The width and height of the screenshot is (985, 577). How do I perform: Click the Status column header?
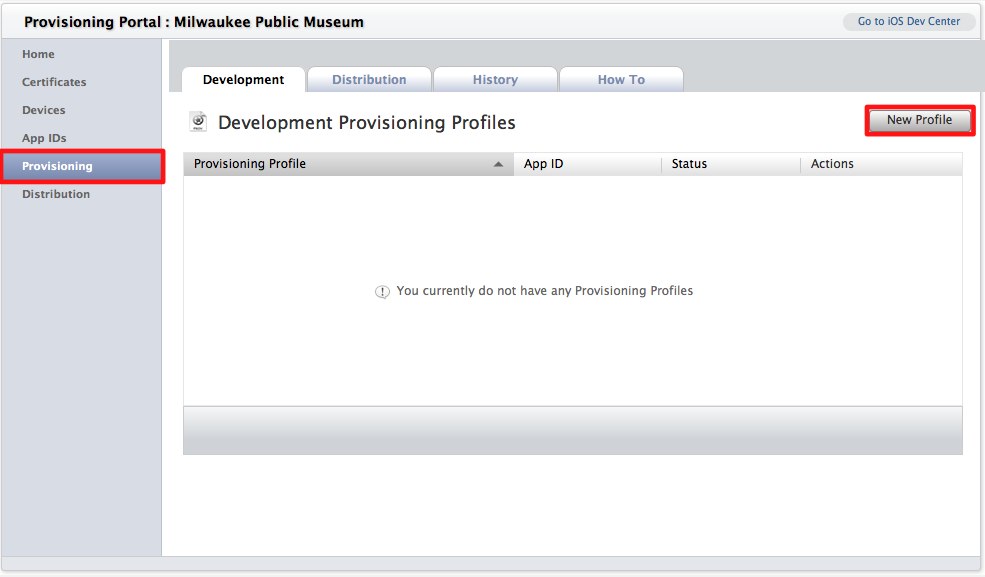pyautogui.click(x=731, y=164)
